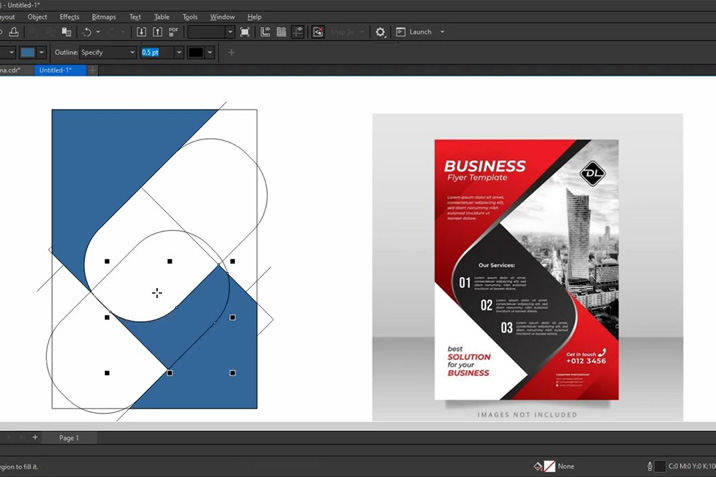Click the Publish to PDF icon
Viewport: 716px width, 477px height.
[x=174, y=32]
